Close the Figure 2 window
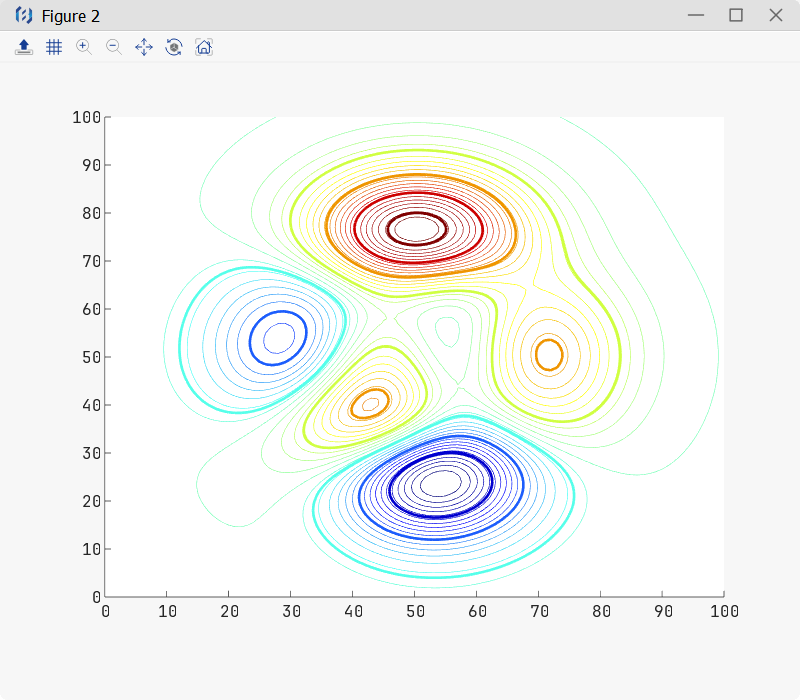The image size is (800, 700). point(775,15)
